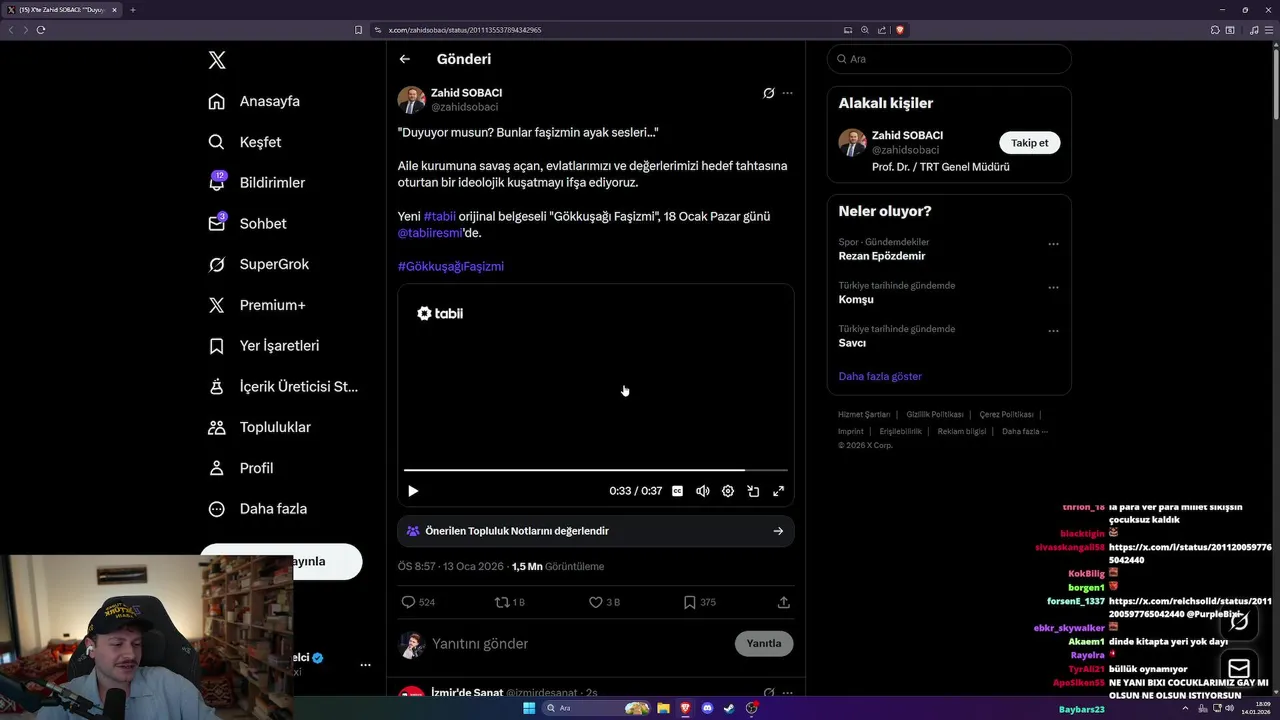Click the Ara search field on X

click(949, 59)
